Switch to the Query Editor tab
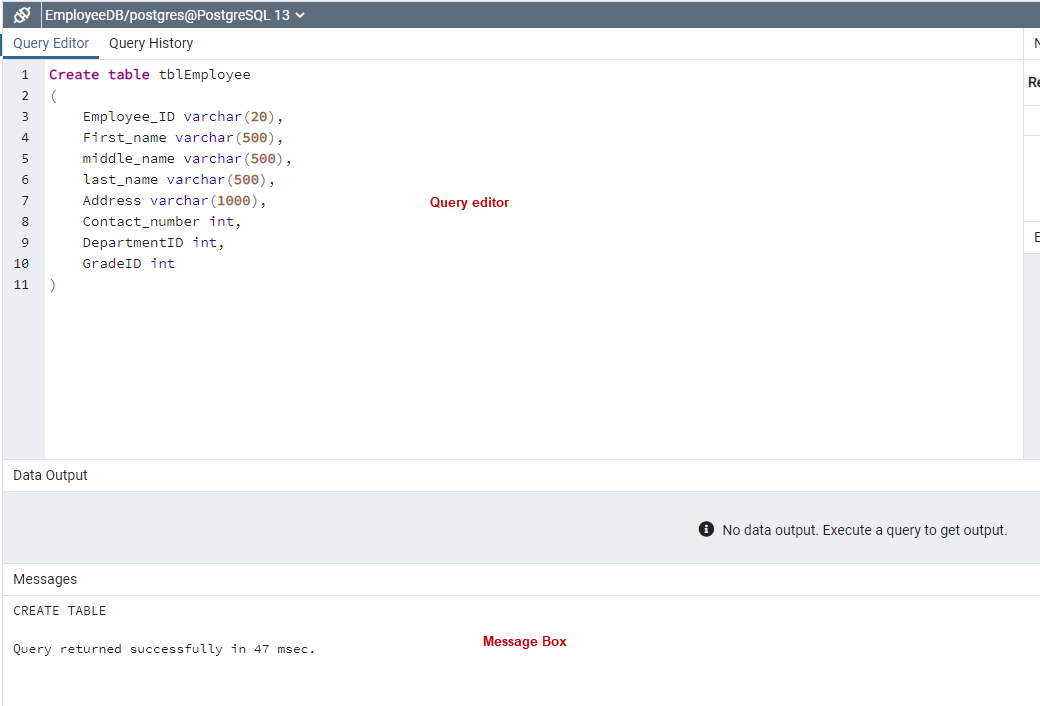The image size is (1040, 706). pyautogui.click(x=51, y=43)
